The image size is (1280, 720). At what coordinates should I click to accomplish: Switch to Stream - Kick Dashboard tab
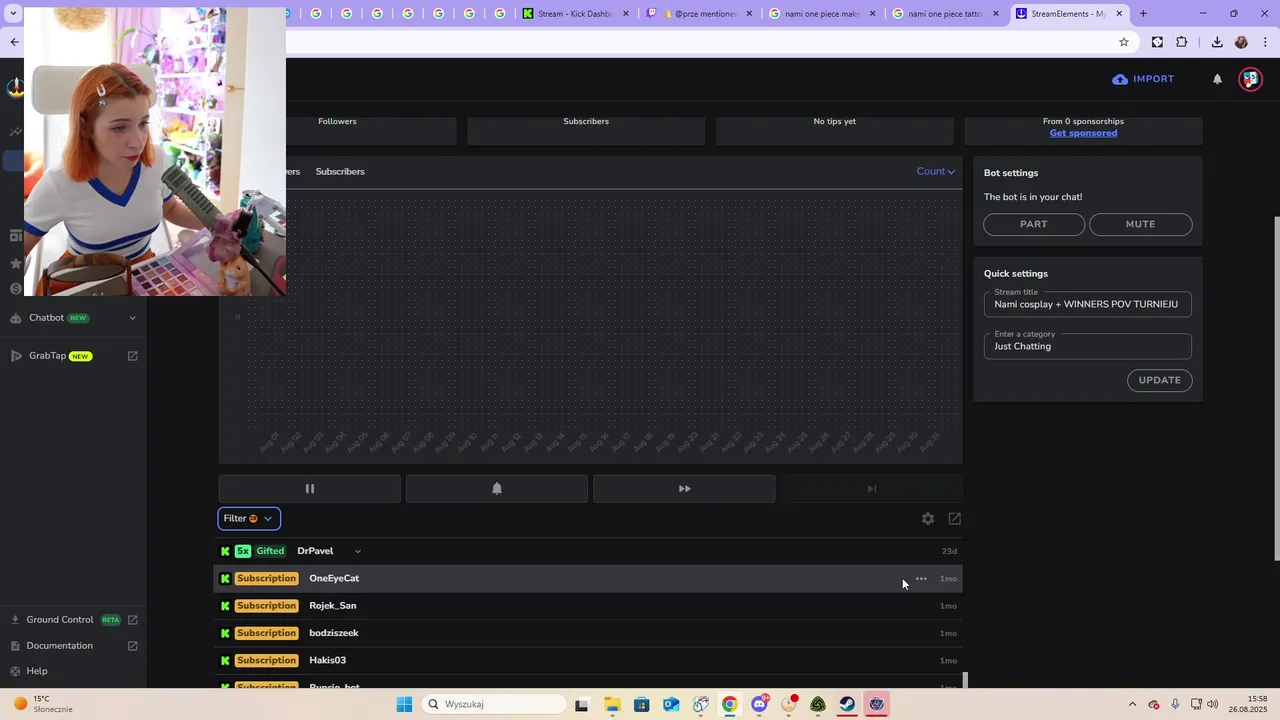coord(576,14)
